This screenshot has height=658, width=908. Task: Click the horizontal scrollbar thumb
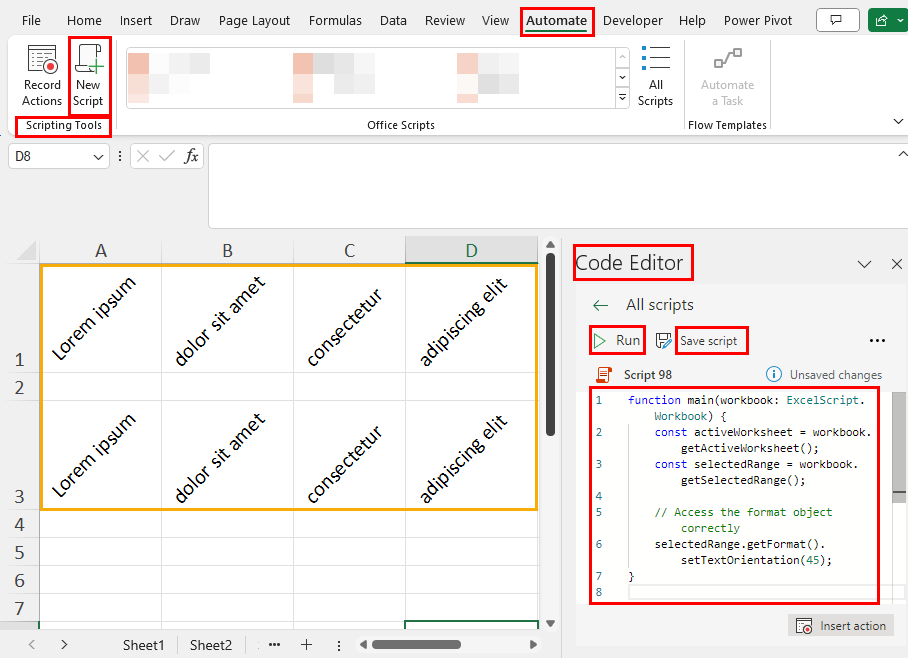(416, 645)
